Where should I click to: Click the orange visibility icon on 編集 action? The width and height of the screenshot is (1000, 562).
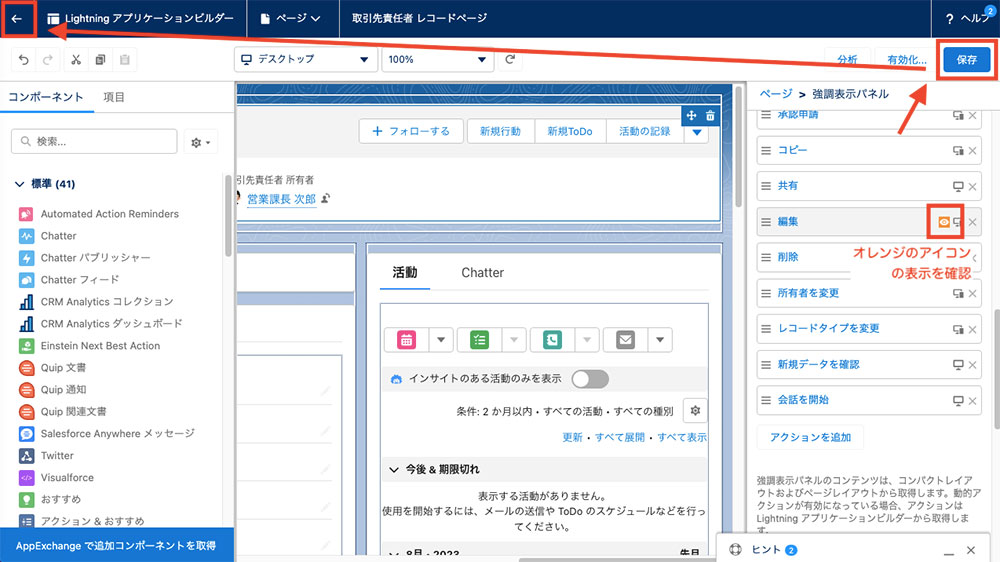[x=944, y=222]
